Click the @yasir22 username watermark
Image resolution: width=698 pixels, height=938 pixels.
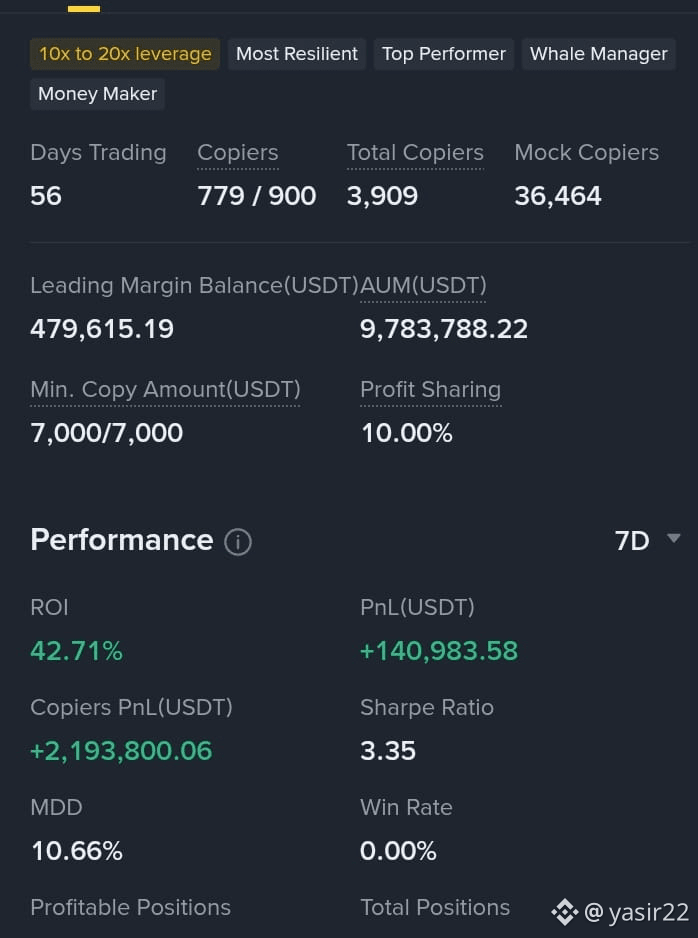point(636,913)
